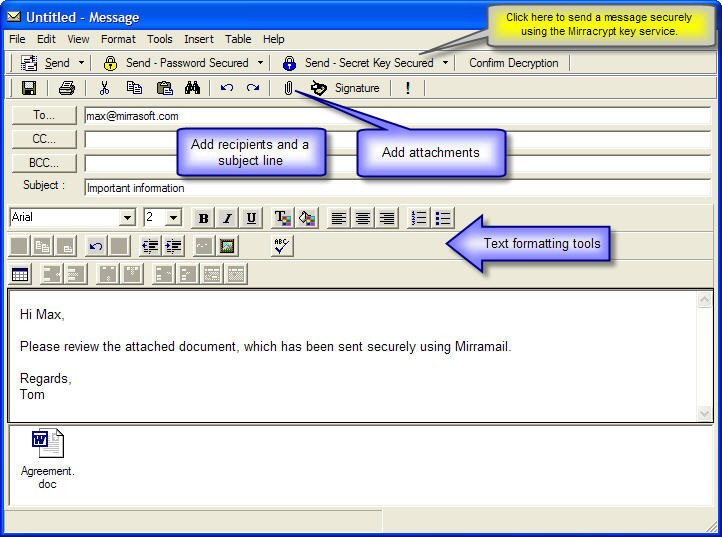Open the Table menu
Image resolution: width=722 pixels, height=537 pixels.
coord(238,39)
